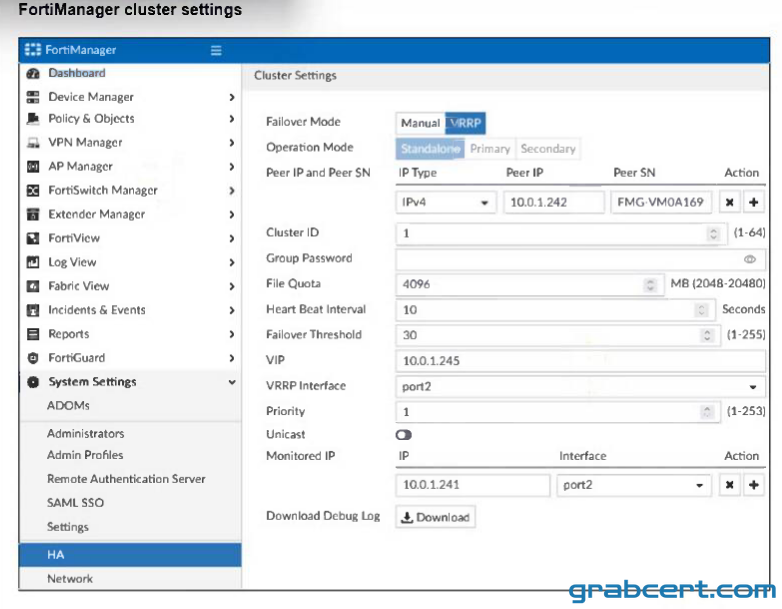This screenshot has width=782, height=609.
Task: Show the Group Password with eye icon
Action: click(750, 259)
